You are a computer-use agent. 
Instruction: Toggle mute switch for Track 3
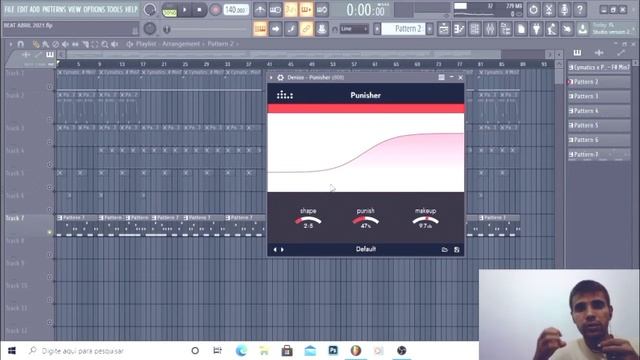[x=50, y=142]
